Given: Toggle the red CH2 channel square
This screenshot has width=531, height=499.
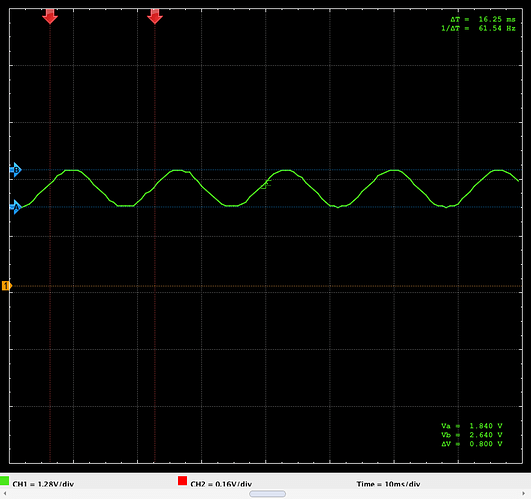Looking at the screenshot, I should point(183,481).
